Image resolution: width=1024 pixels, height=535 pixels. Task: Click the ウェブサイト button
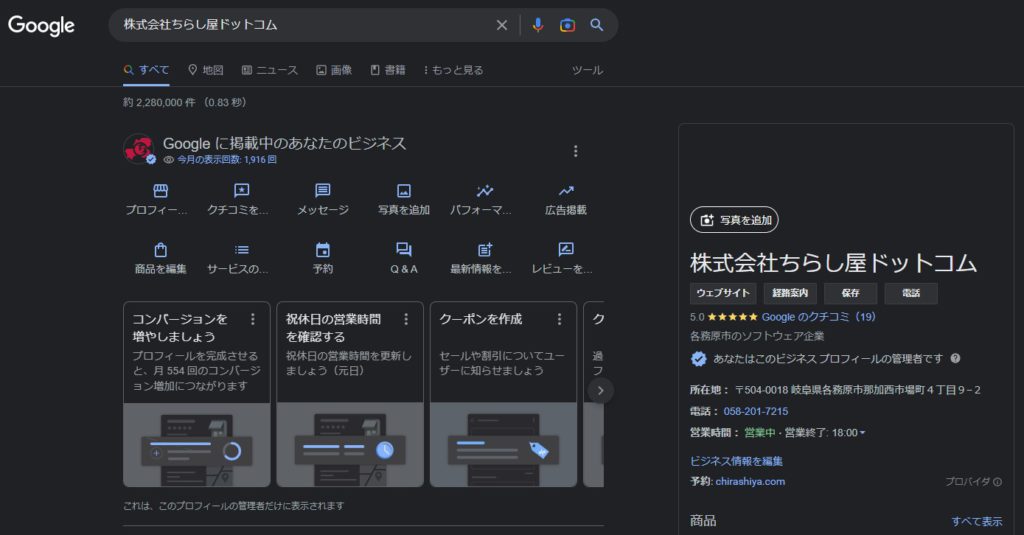(723, 293)
